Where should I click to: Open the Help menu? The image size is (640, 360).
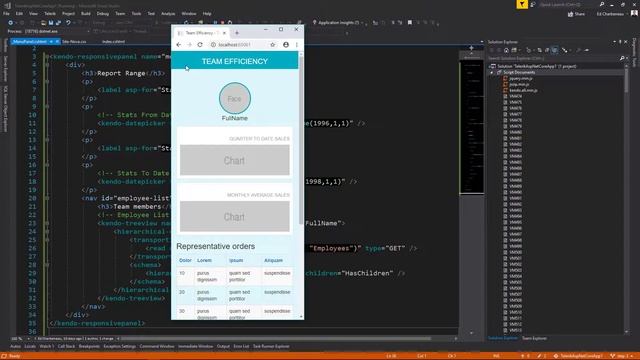[207, 13]
